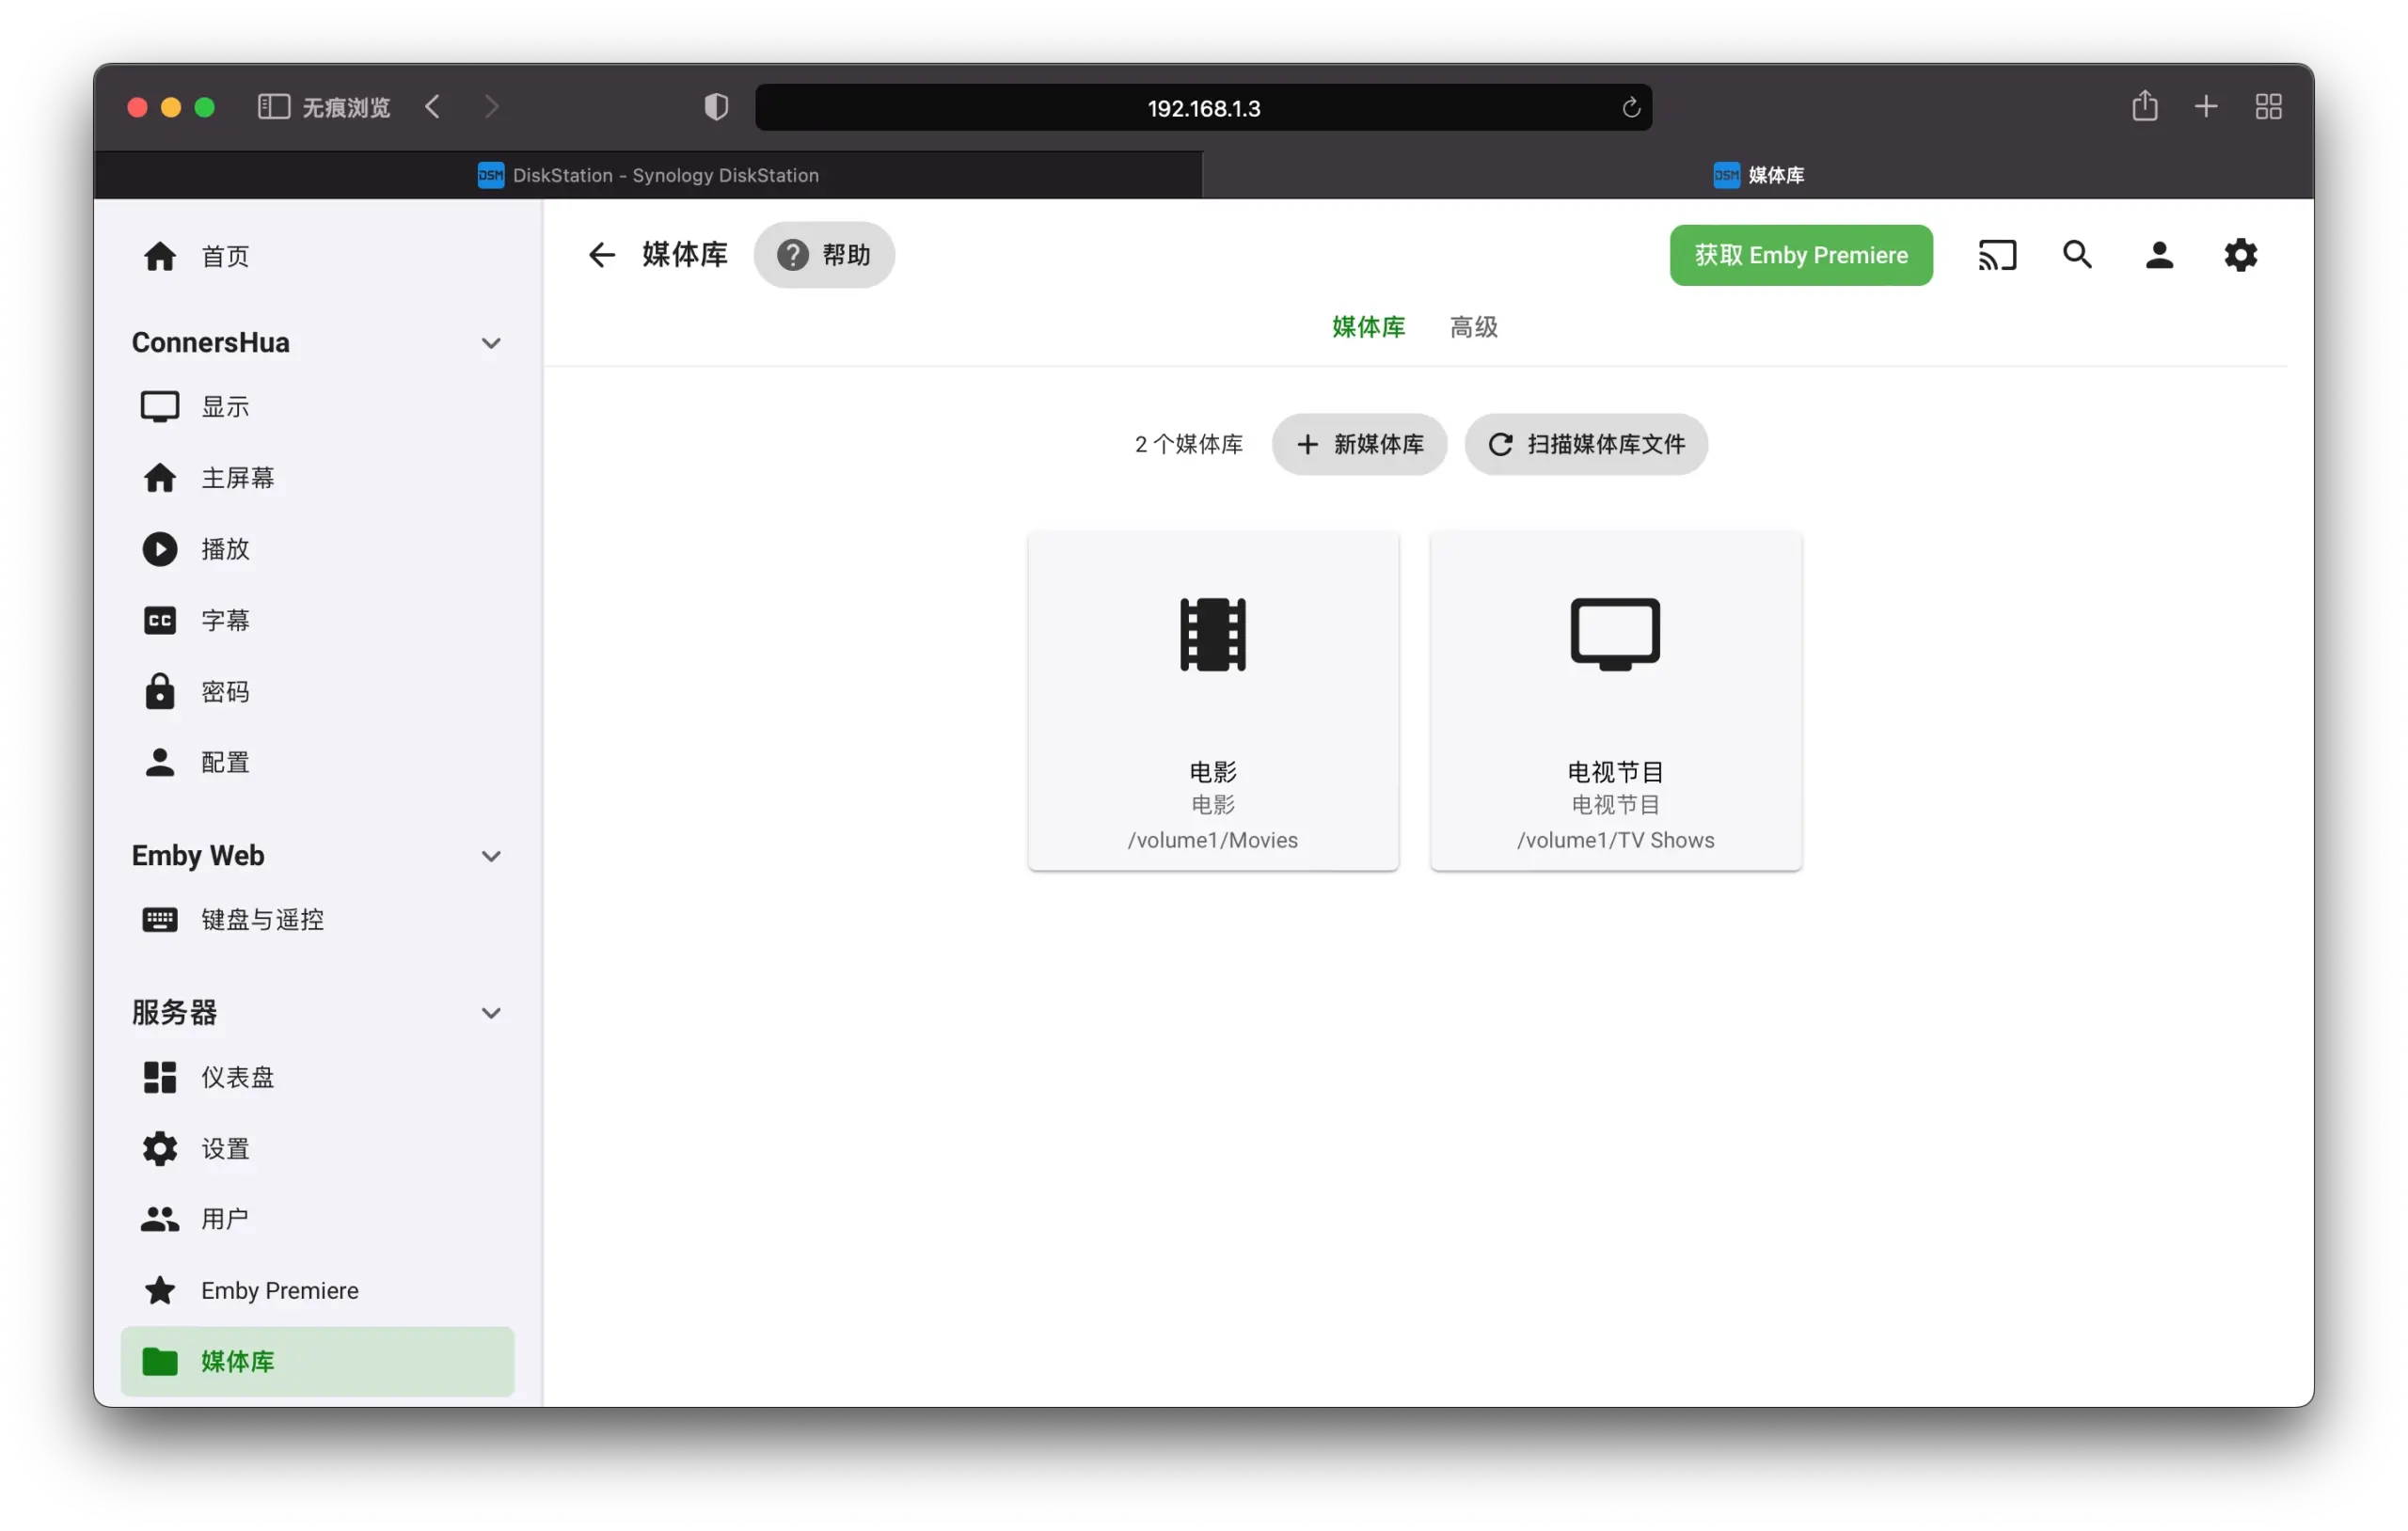Click 获取 Emby Premiere button
Screen dimensions: 2408x1531
click(x=1800, y=255)
